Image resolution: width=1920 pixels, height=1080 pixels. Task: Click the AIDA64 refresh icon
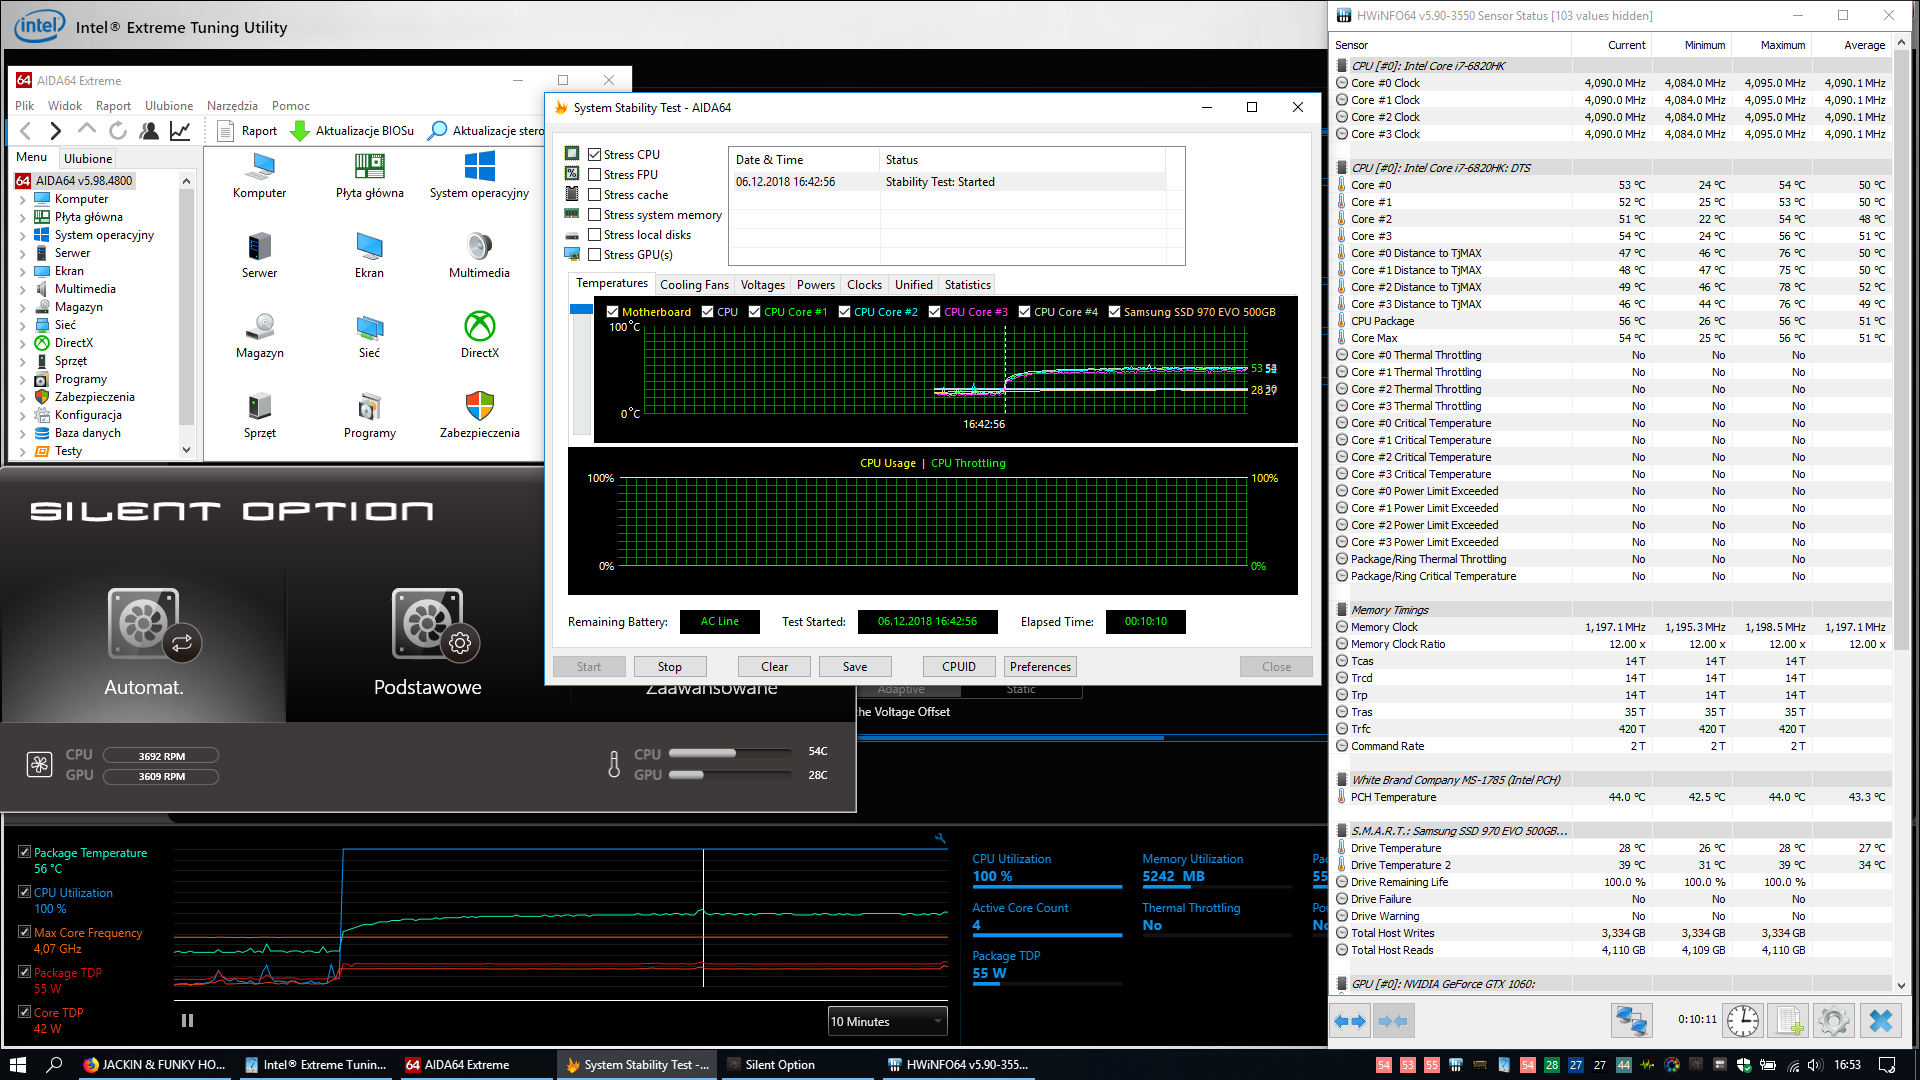118,131
